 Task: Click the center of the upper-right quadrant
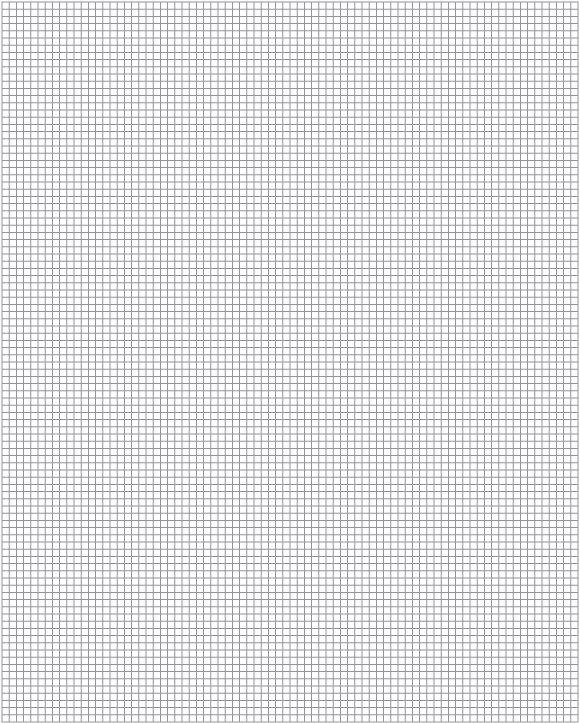coord(434,182)
